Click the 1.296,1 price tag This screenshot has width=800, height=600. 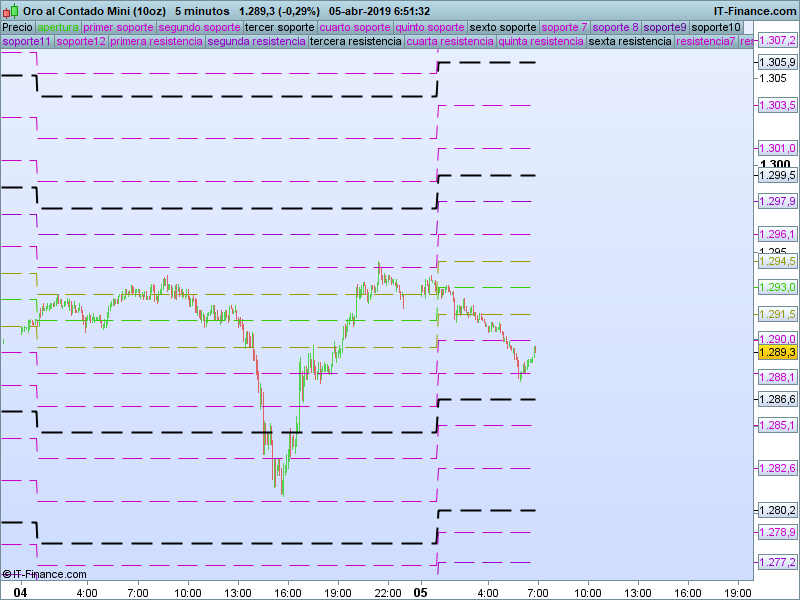click(x=777, y=234)
